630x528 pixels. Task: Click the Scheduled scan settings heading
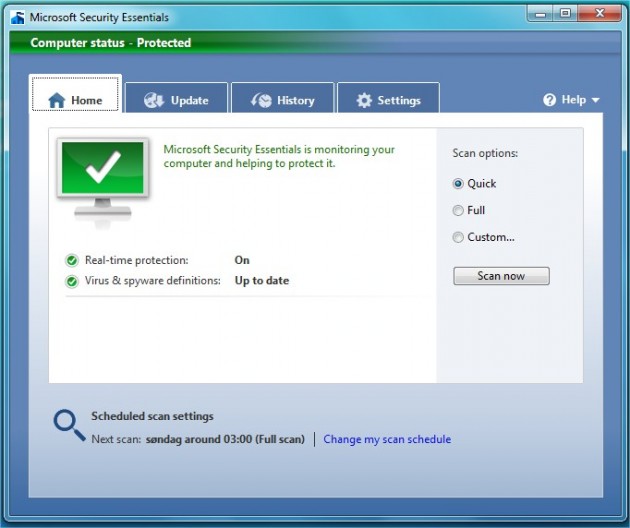pyautogui.click(x=152, y=416)
